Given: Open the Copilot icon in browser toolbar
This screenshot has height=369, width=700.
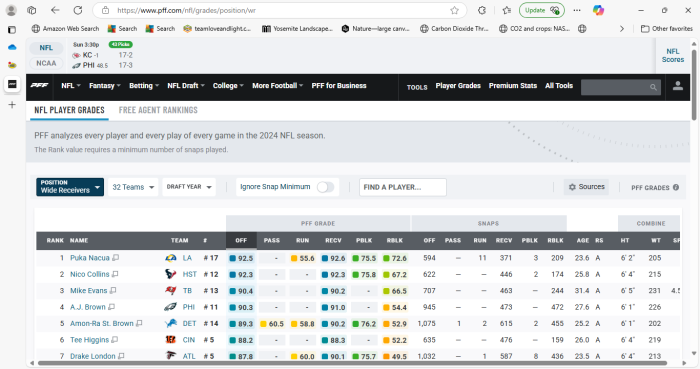Looking at the screenshot, I should (598, 10).
